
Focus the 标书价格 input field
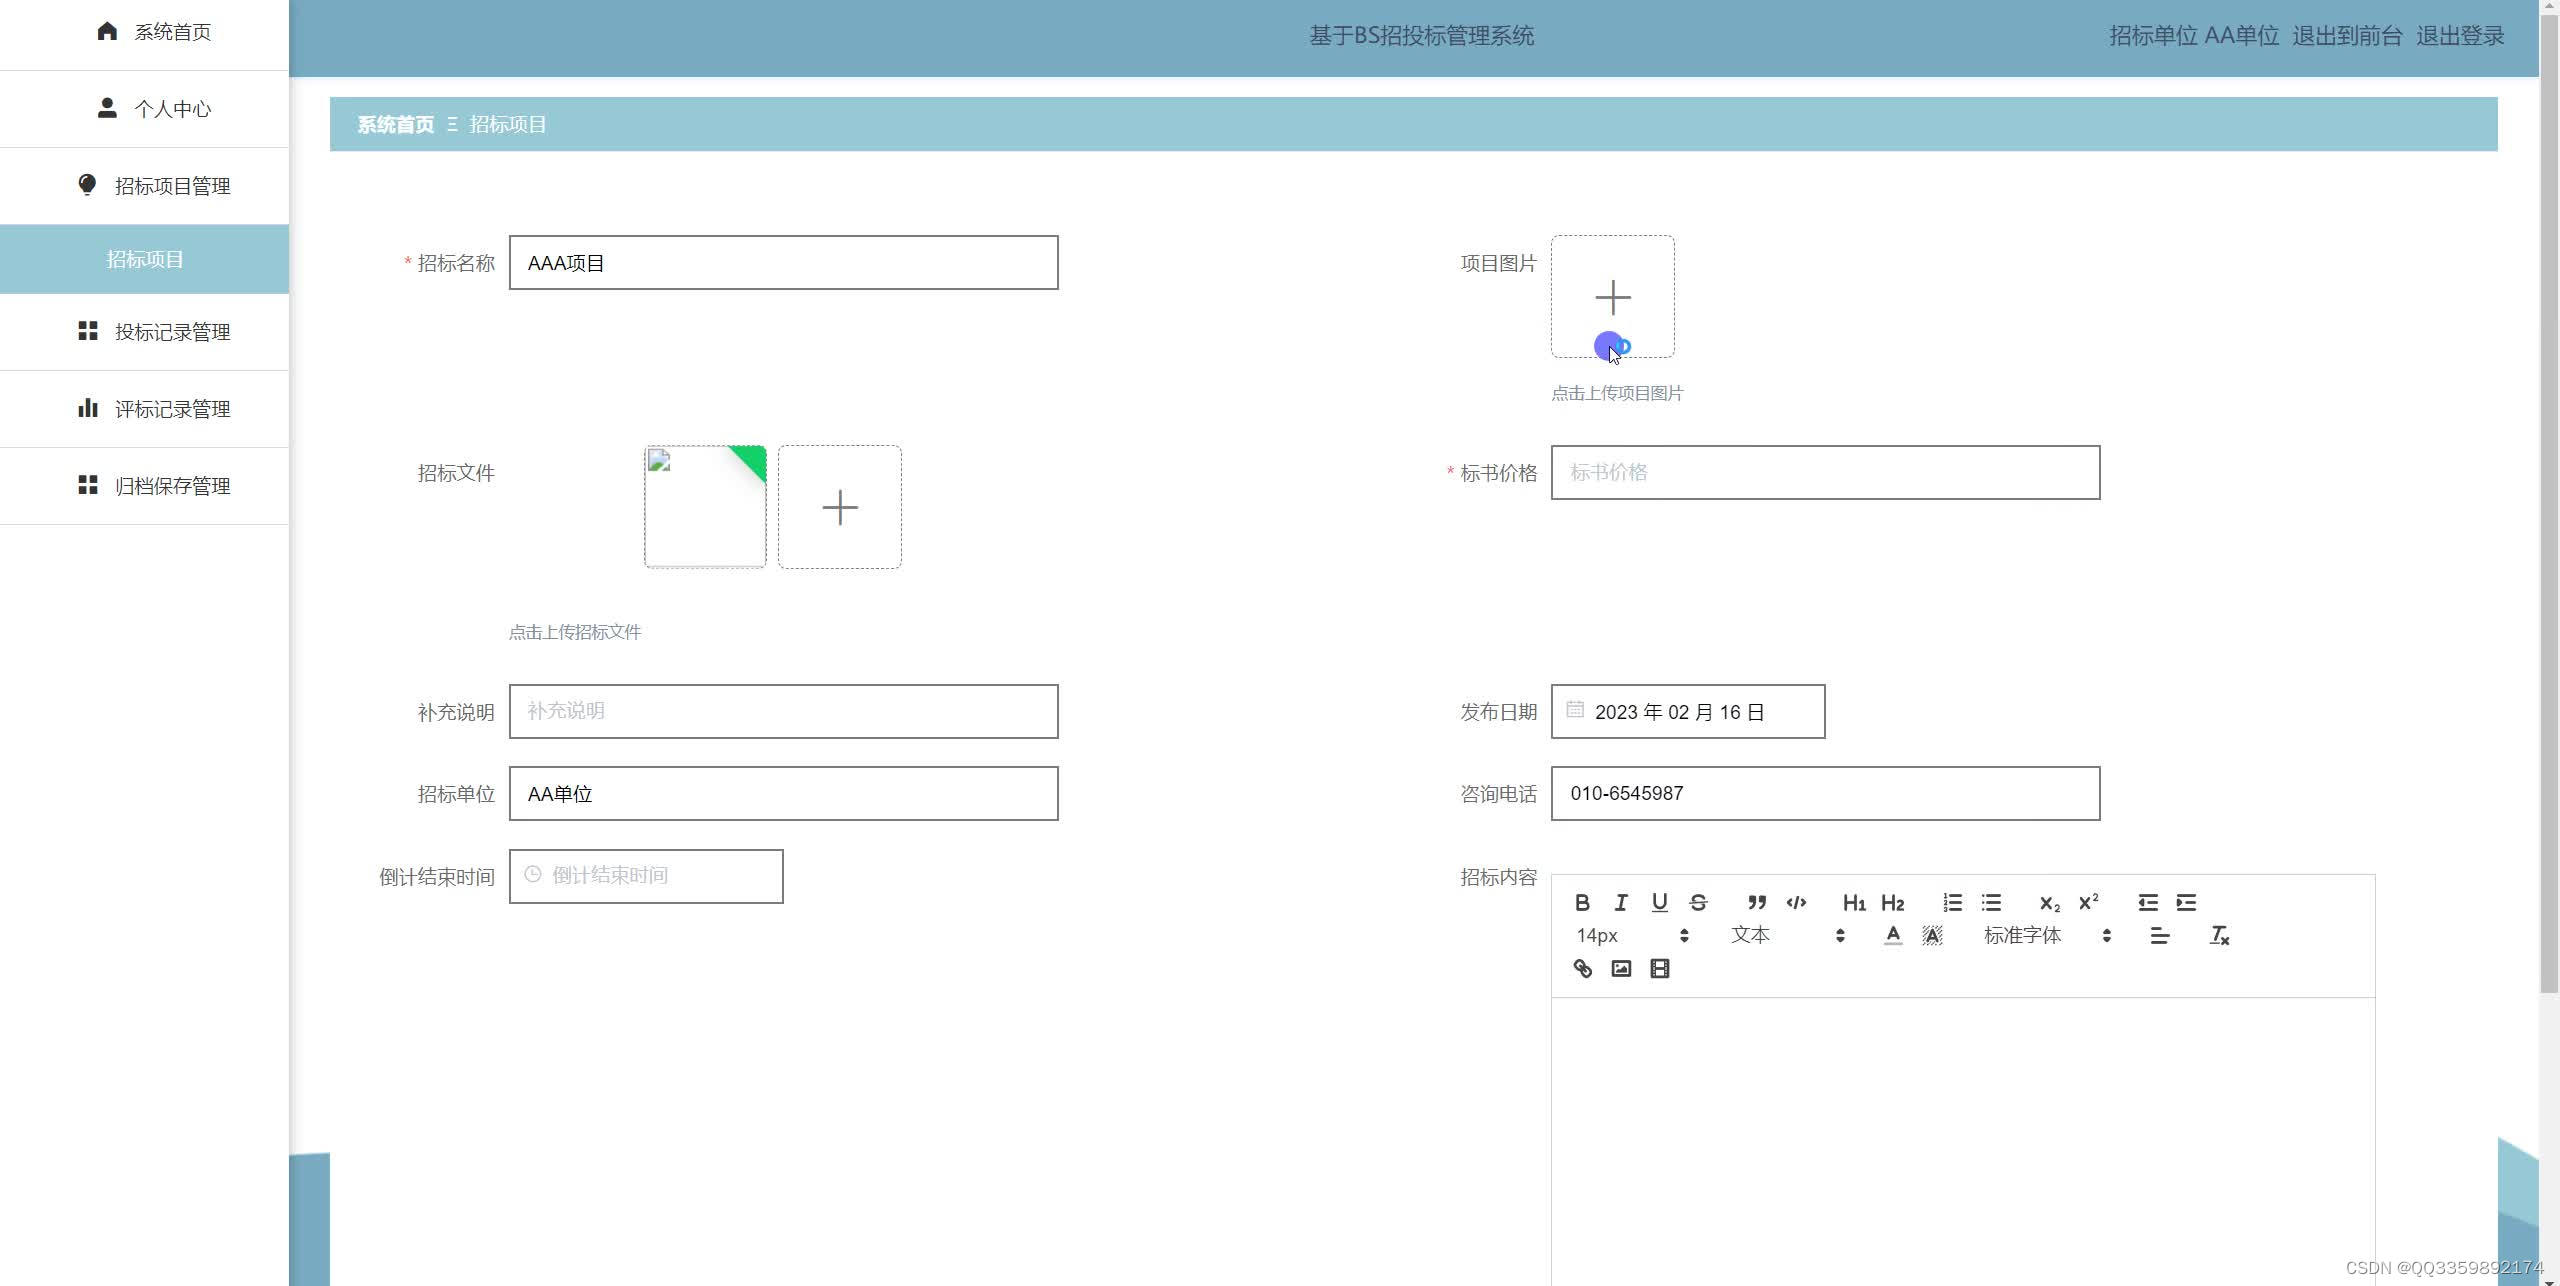(x=1825, y=473)
